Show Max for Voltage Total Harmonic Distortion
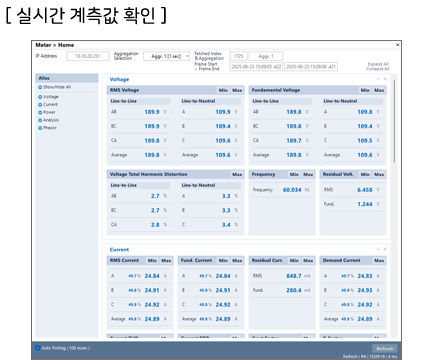The height and width of the screenshot is (361, 433). point(237,174)
